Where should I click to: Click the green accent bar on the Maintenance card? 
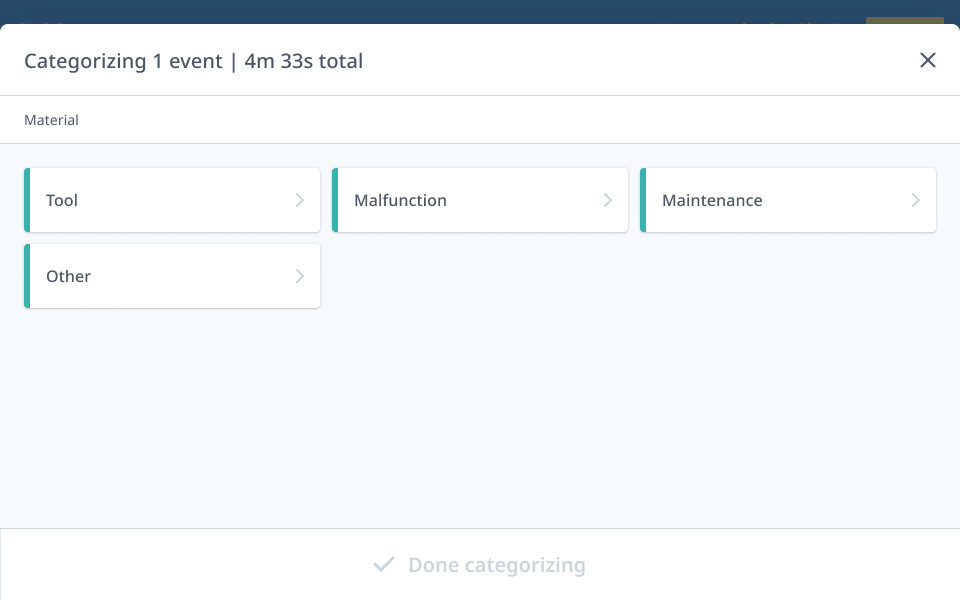pyautogui.click(x=643, y=200)
